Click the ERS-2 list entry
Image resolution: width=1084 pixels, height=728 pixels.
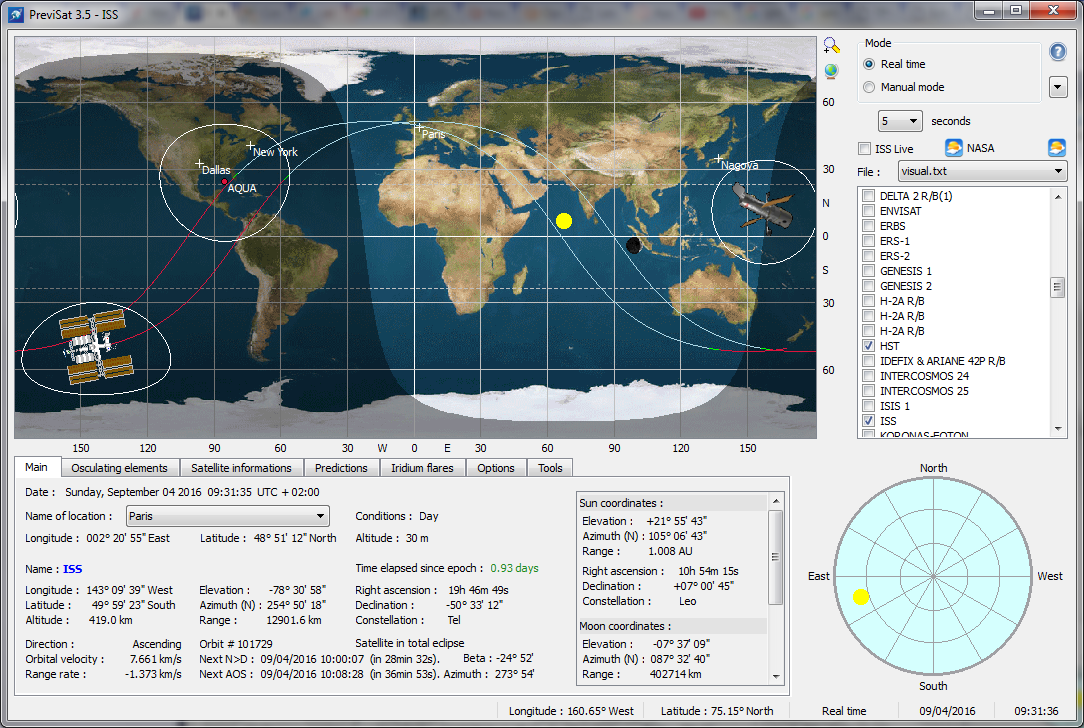pos(895,256)
